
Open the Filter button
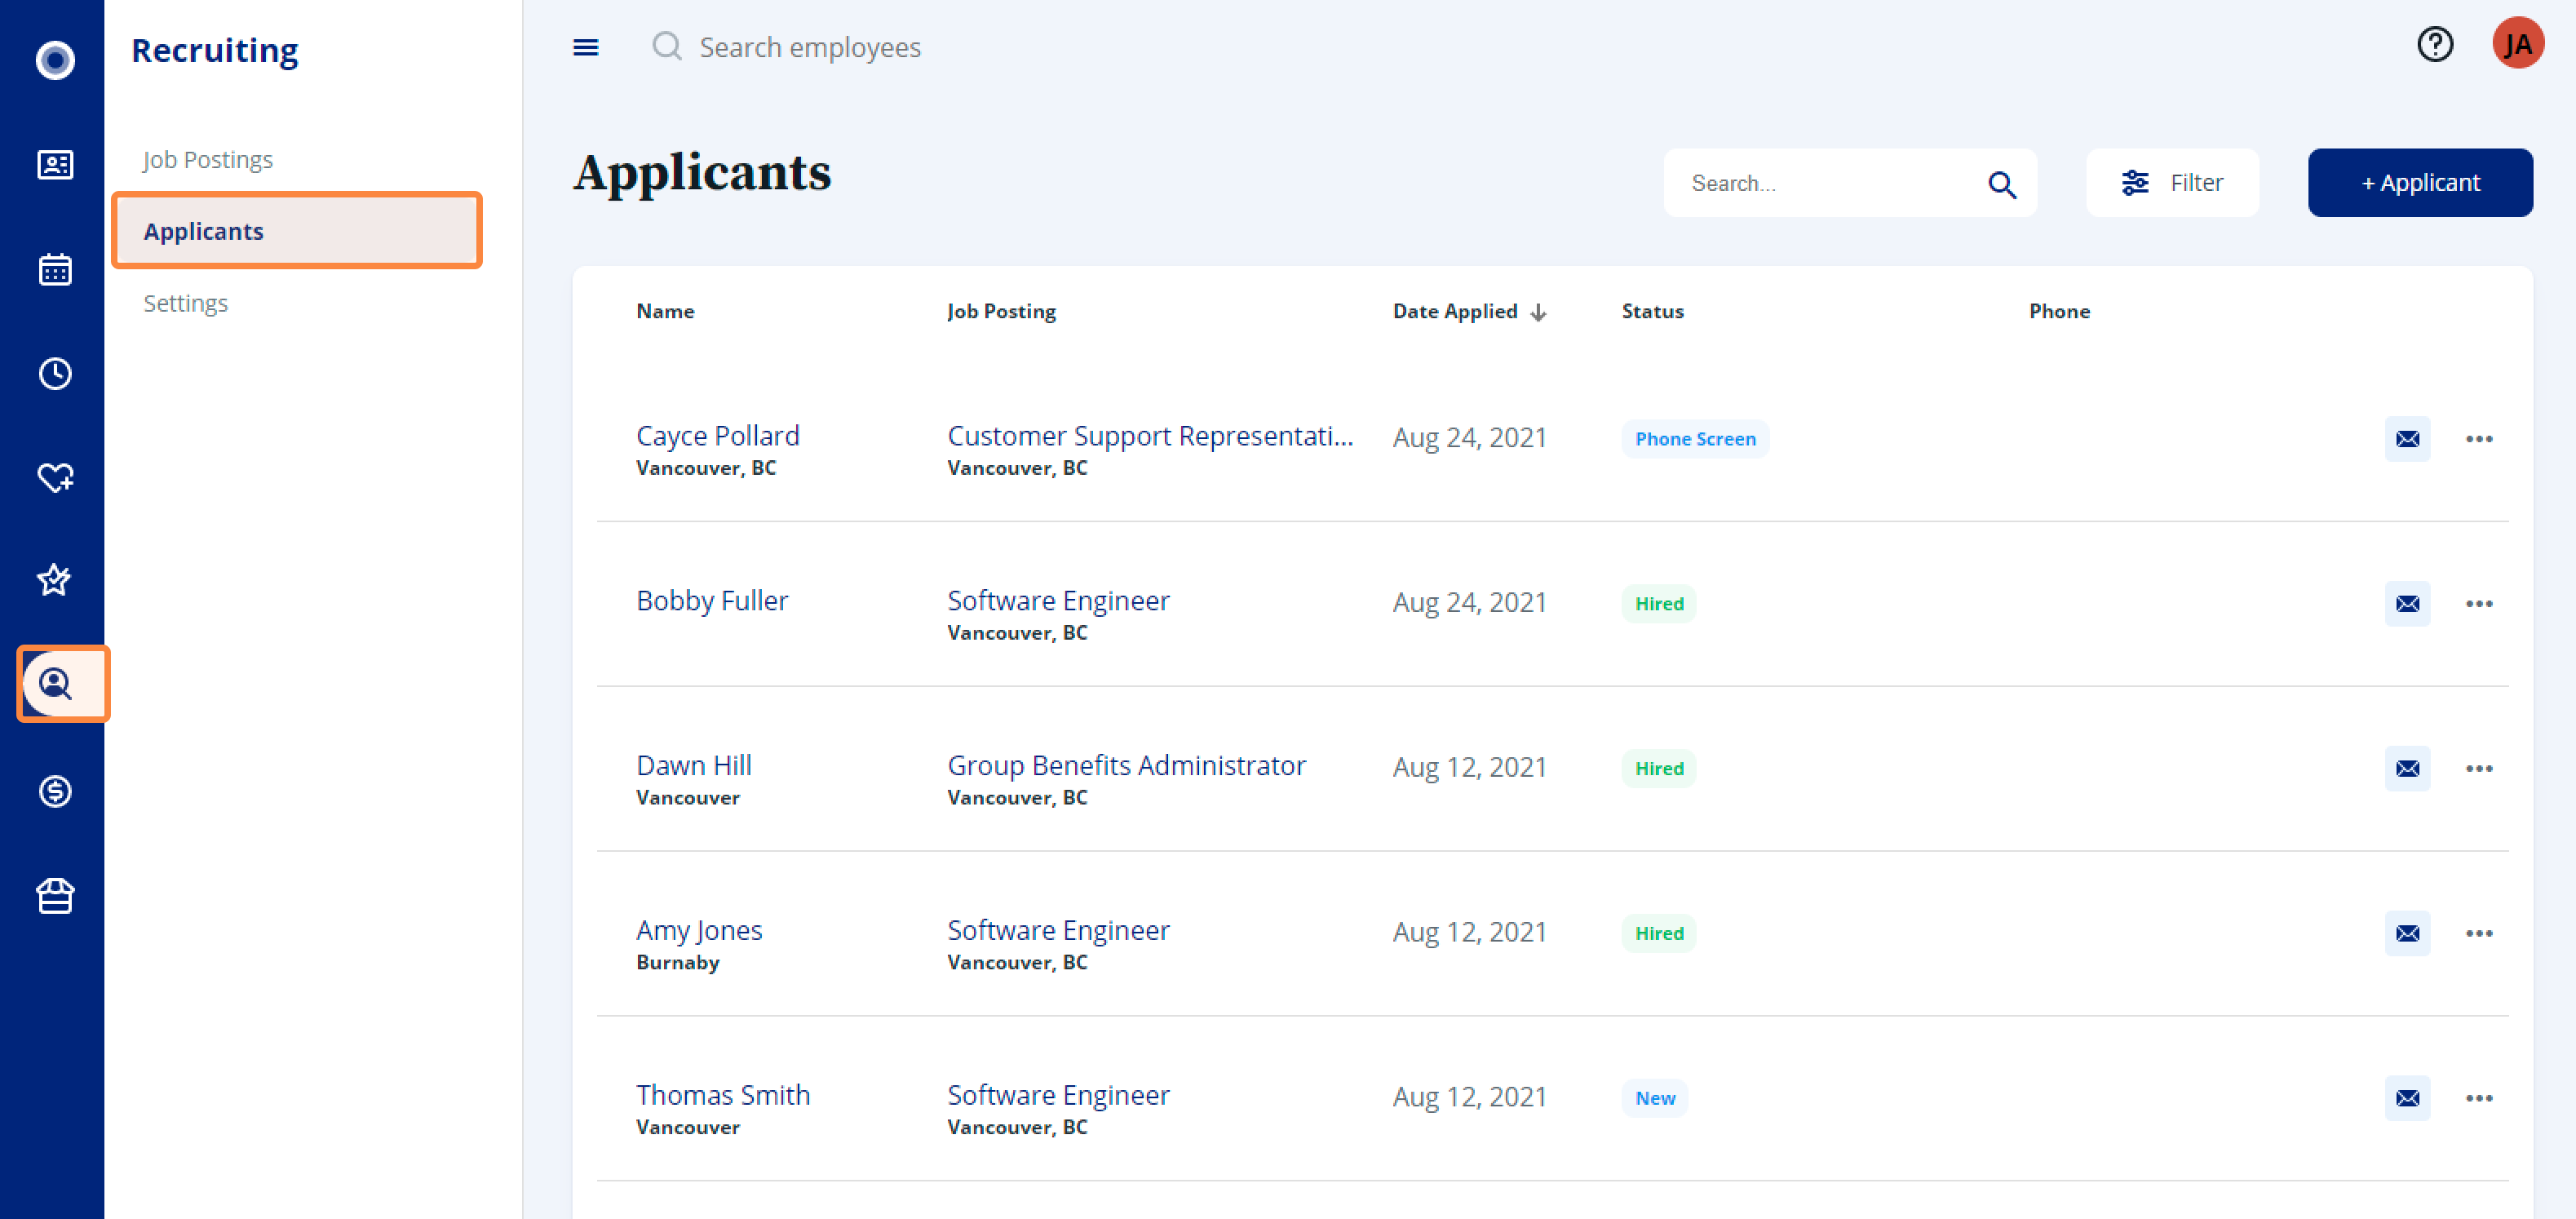click(2171, 183)
